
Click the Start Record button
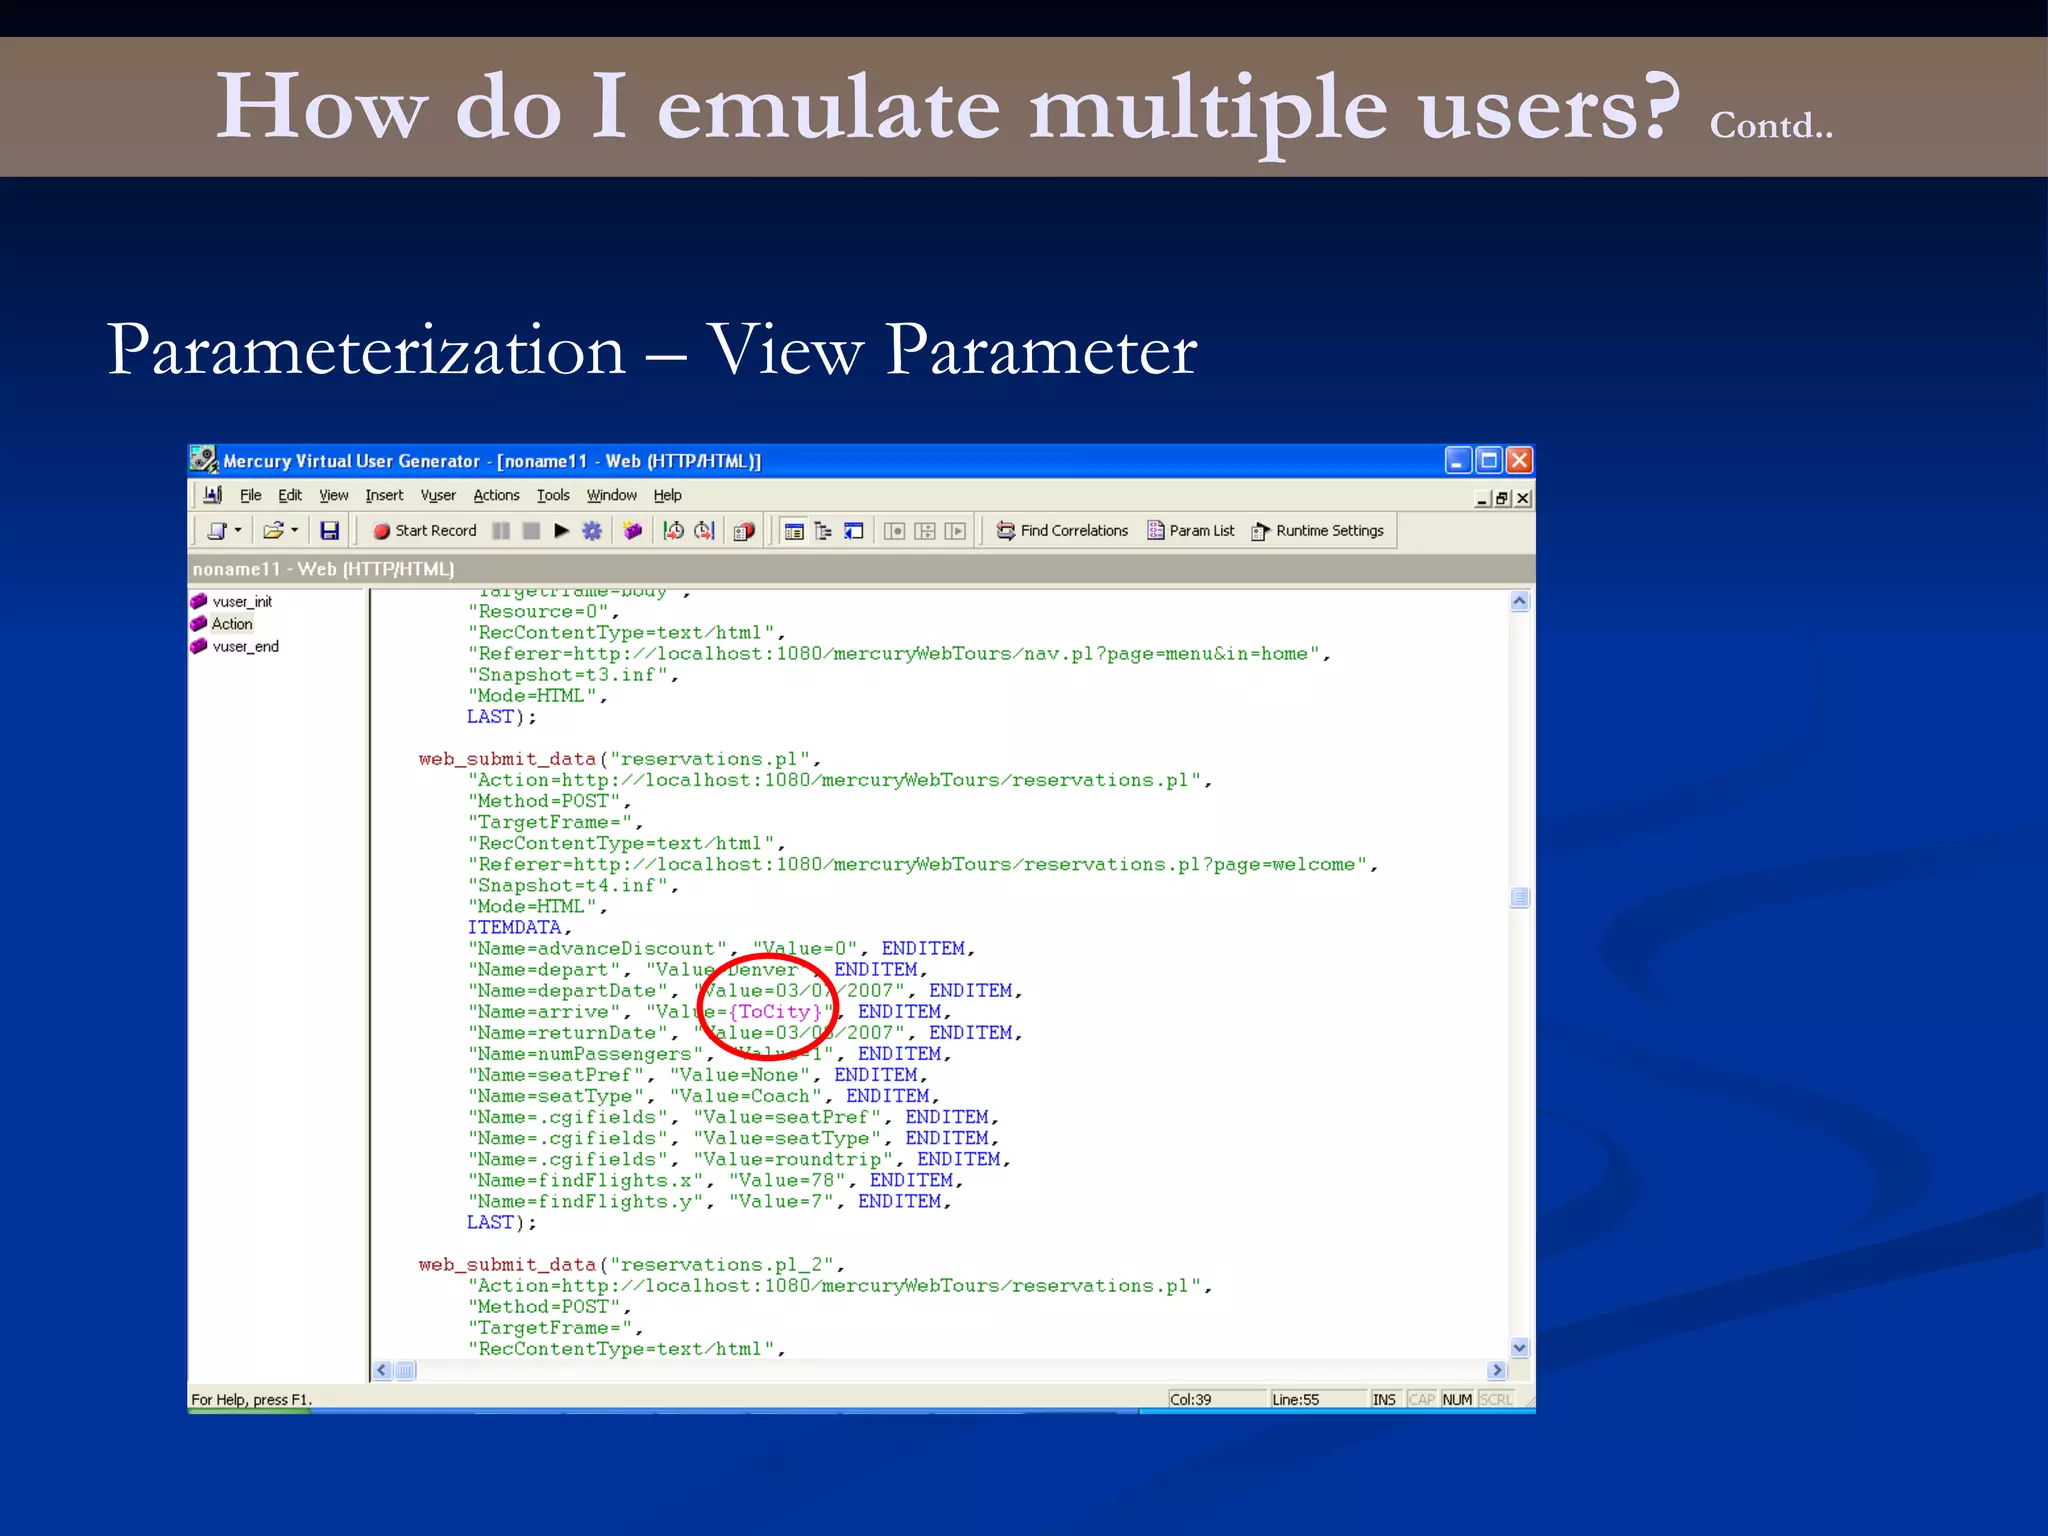tap(424, 531)
